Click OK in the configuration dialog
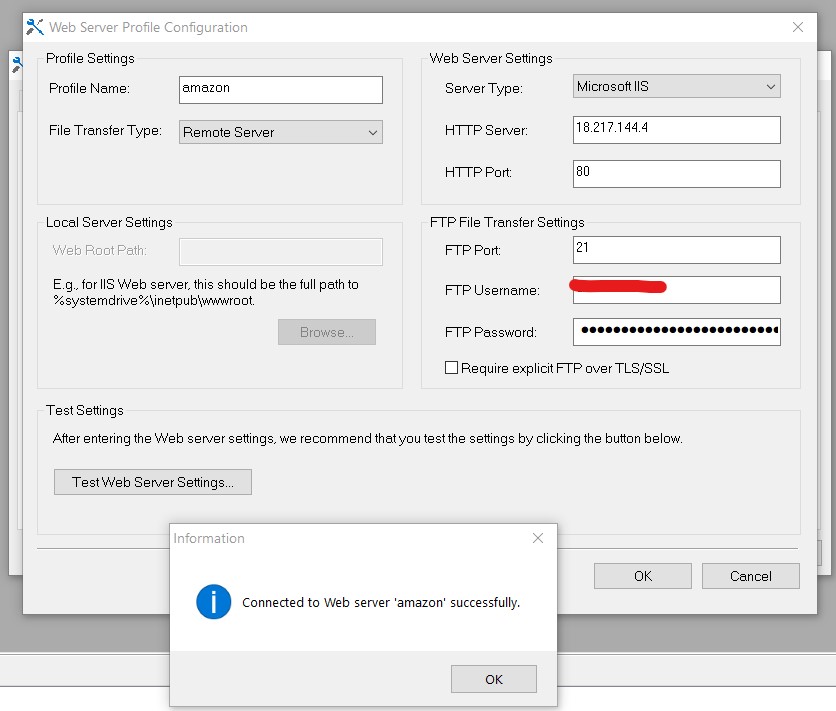 (x=642, y=576)
